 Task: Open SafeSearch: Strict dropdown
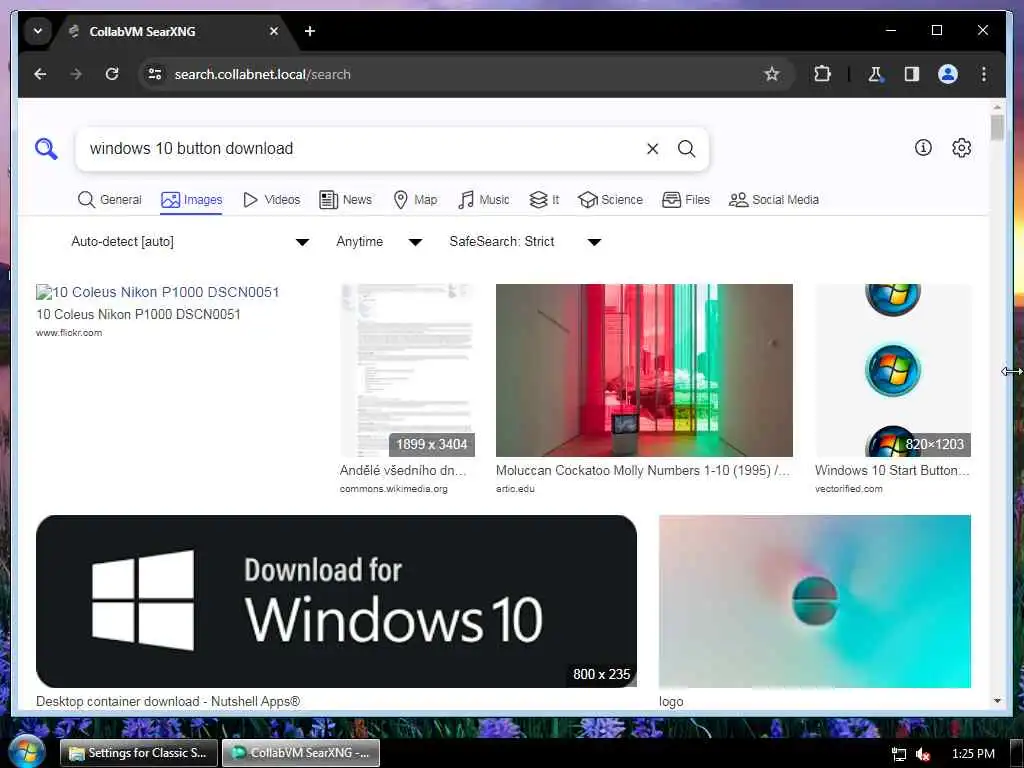tap(524, 242)
